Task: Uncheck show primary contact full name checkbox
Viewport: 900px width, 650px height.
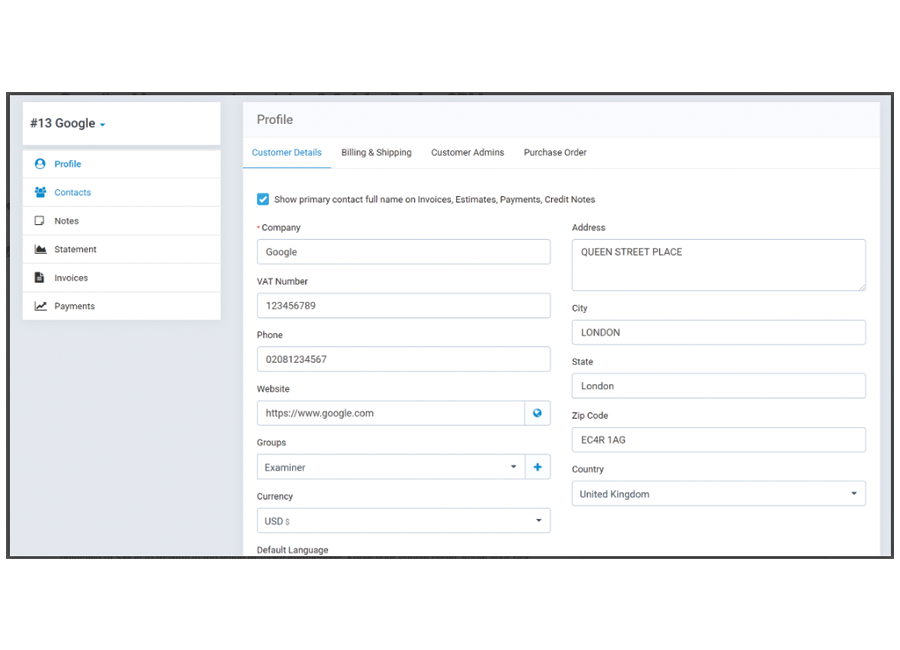Action: (x=263, y=199)
